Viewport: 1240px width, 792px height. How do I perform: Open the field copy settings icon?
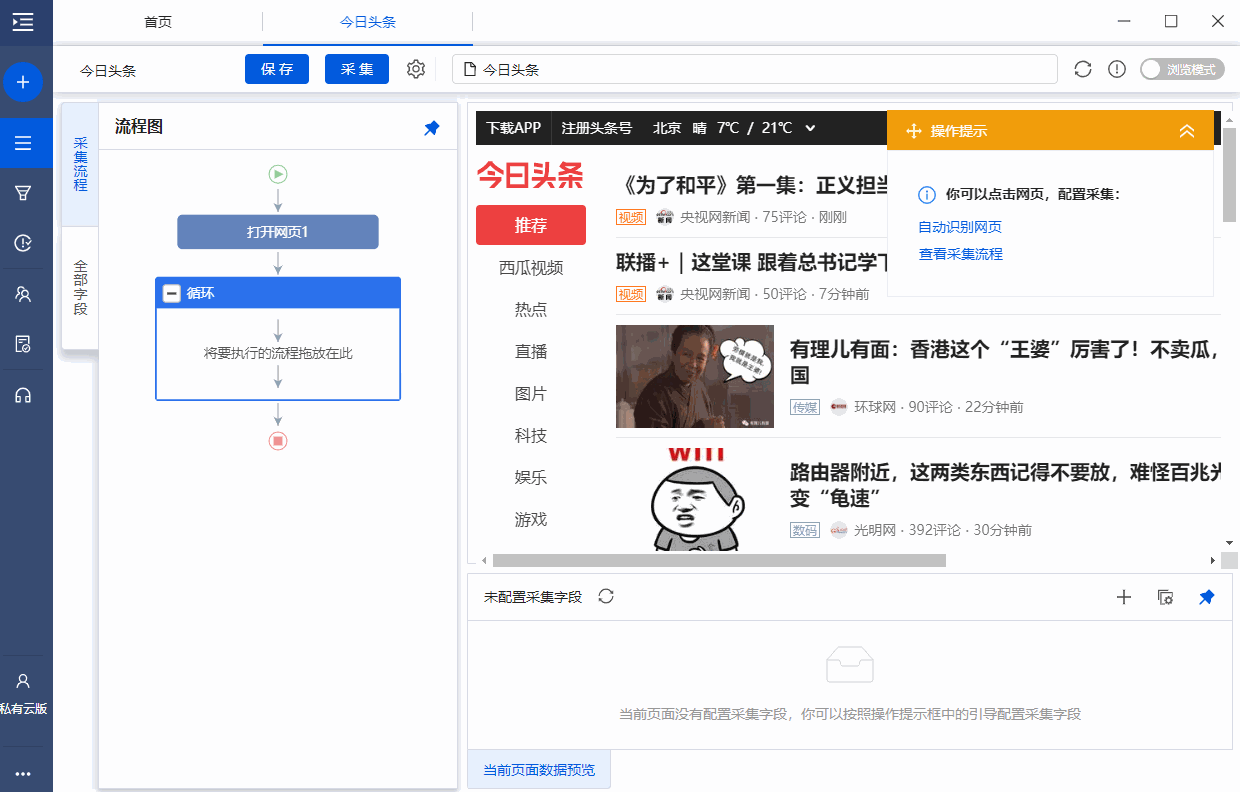coord(1165,597)
